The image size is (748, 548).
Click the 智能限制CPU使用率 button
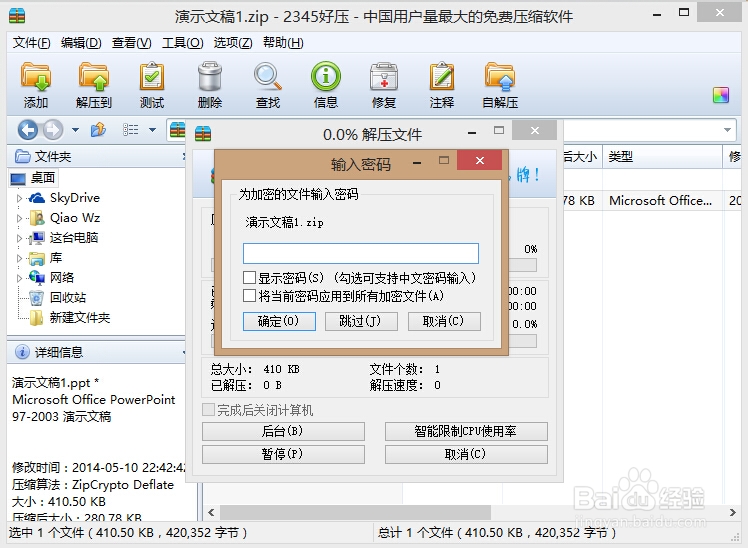click(466, 431)
